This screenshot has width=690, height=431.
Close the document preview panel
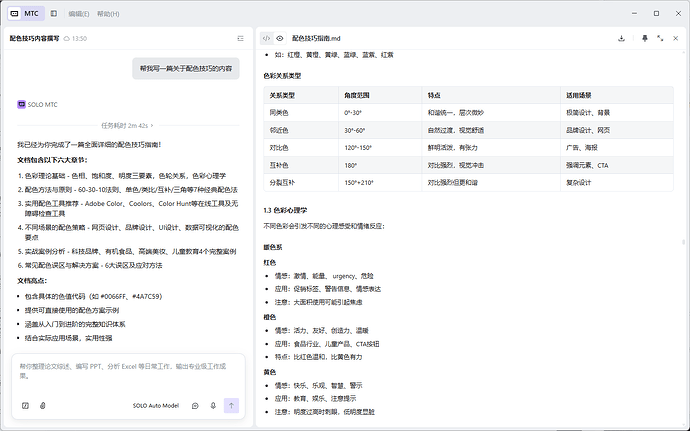pos(675,38)
